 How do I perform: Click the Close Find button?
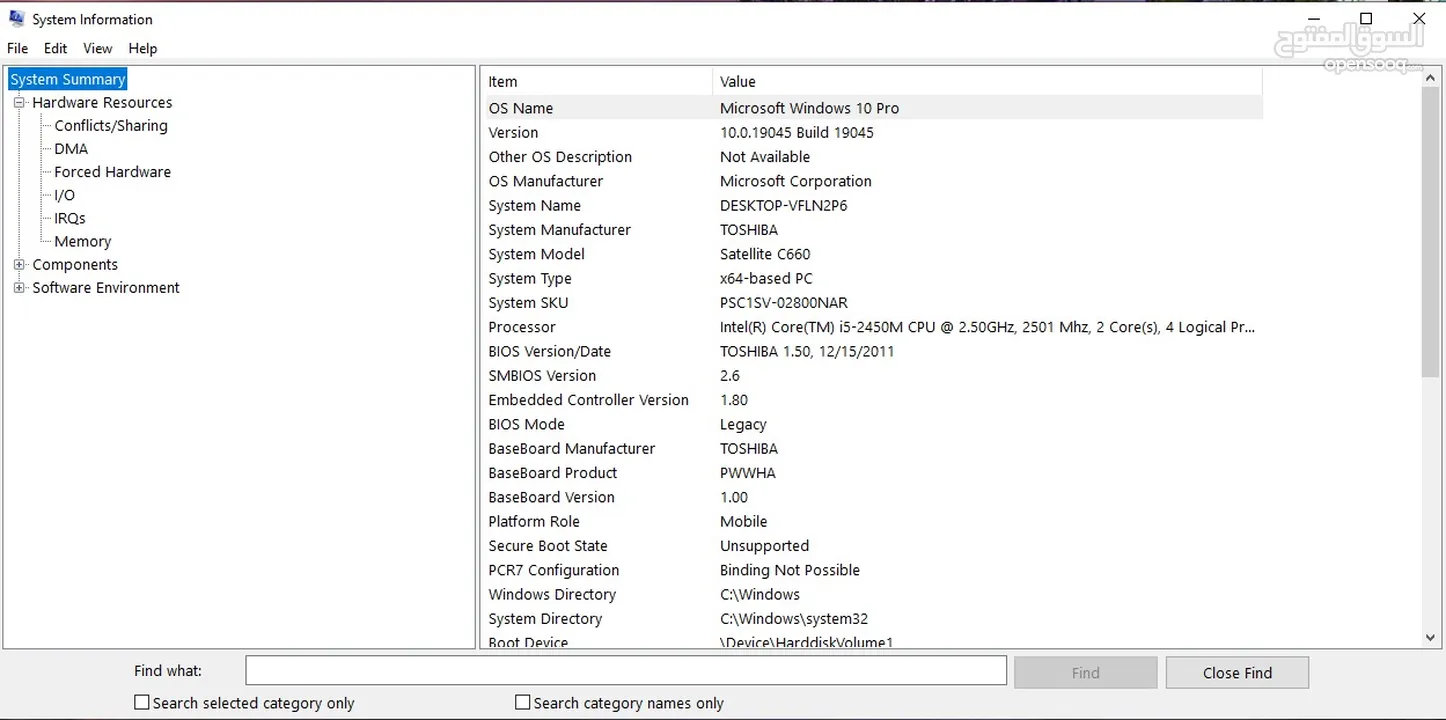pos(1237,672)
